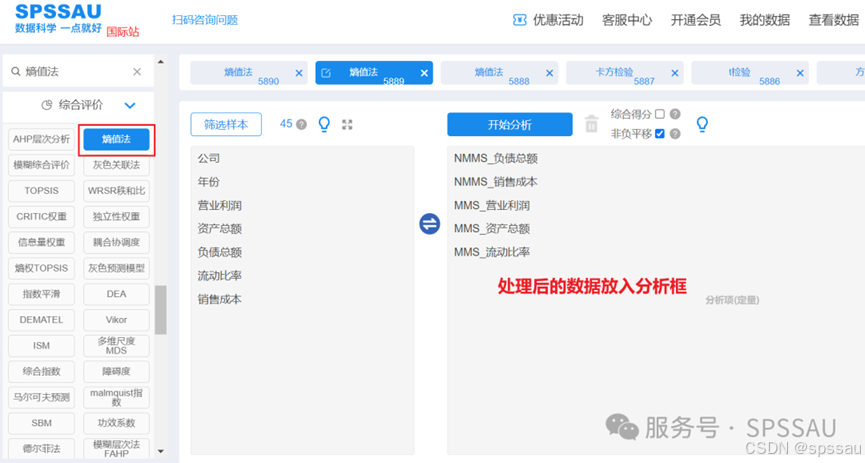This screenshot has width=865, height=463.
Task: Select 公司 in the variable list
Action: pyautogui.click(x=209, y=158)
